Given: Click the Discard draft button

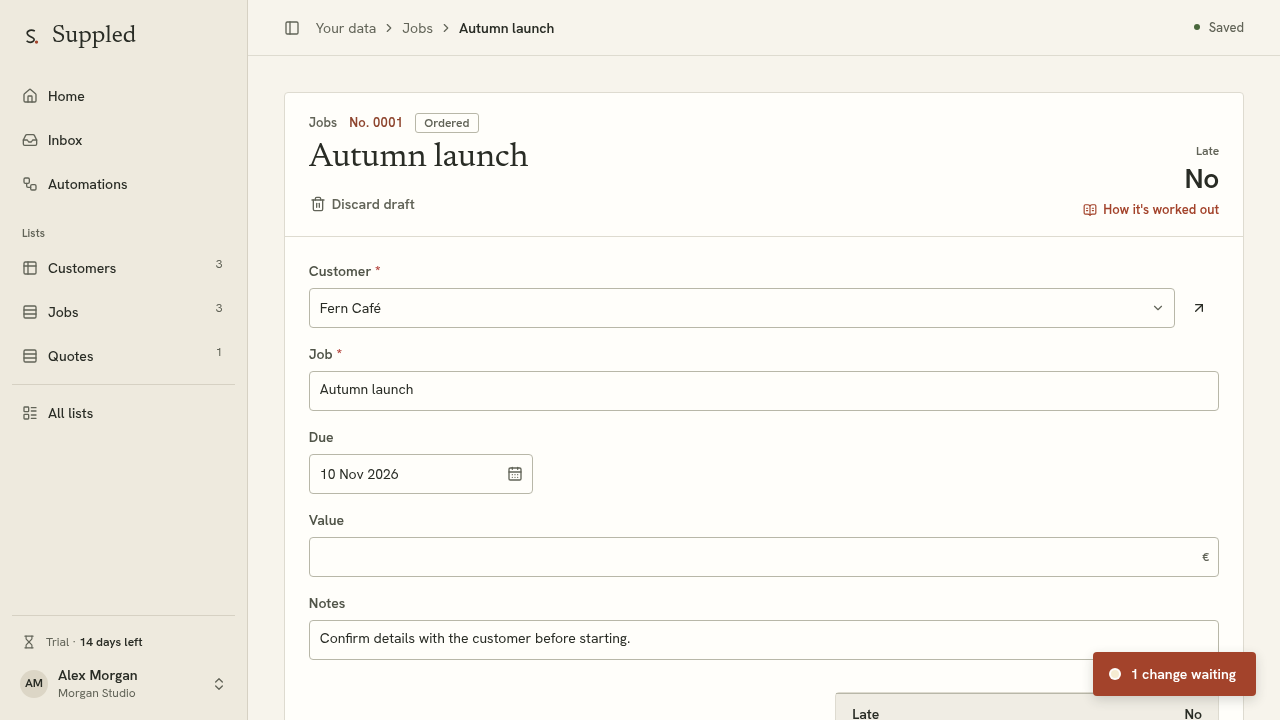Looking at the screenshot, I should coord(362,204).
